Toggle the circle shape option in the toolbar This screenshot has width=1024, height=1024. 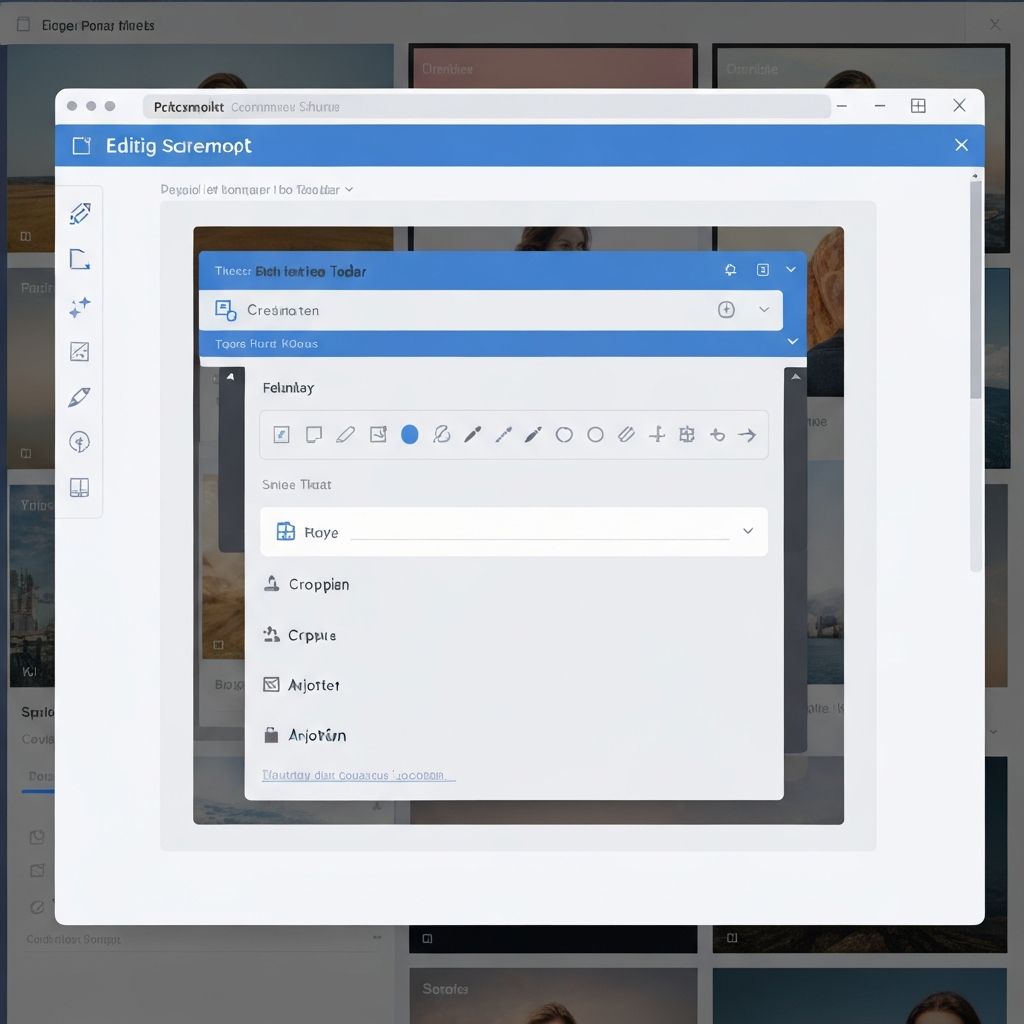pyautogui.click(x=564, y=434)
